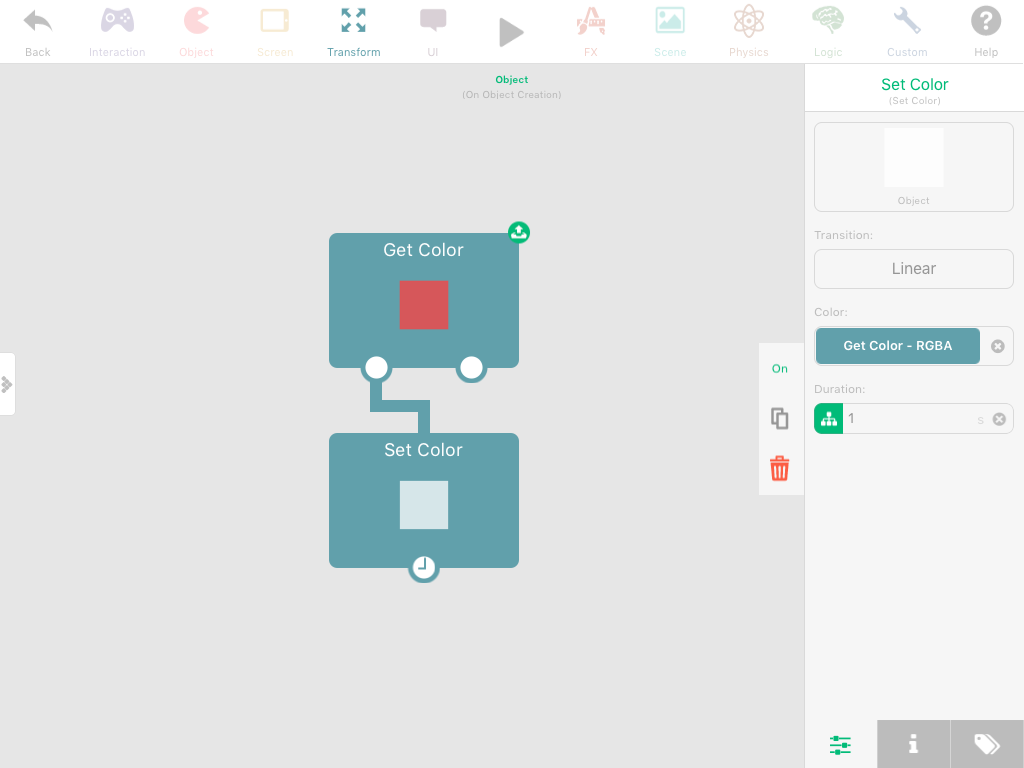Open the Custom wrench category
The width and height of the screenshot is (1024, 768).
(907, 22)
